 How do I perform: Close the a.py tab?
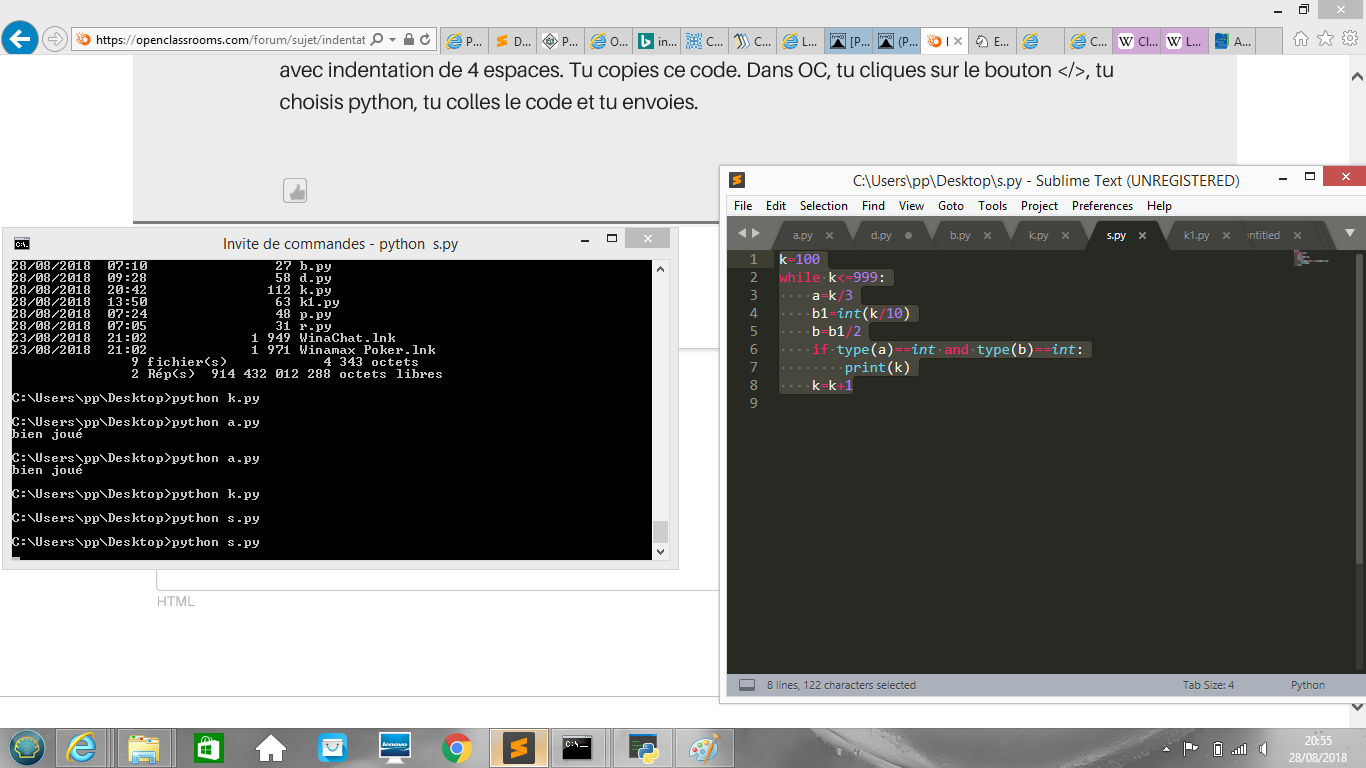point(829,236)
